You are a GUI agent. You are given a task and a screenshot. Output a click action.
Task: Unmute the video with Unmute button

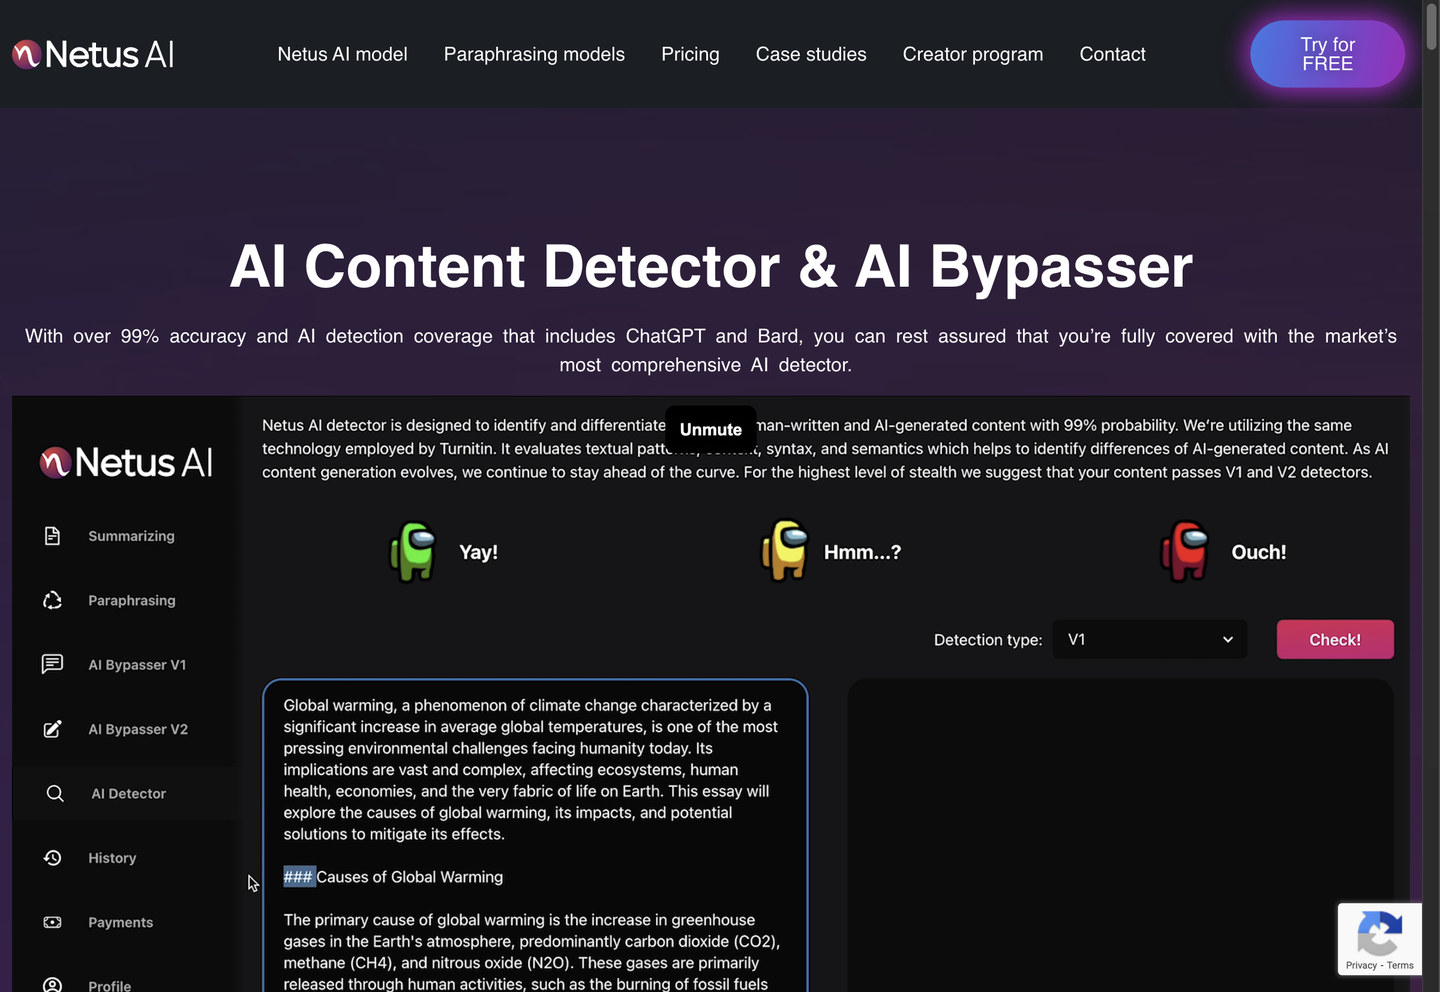[711, 429]
